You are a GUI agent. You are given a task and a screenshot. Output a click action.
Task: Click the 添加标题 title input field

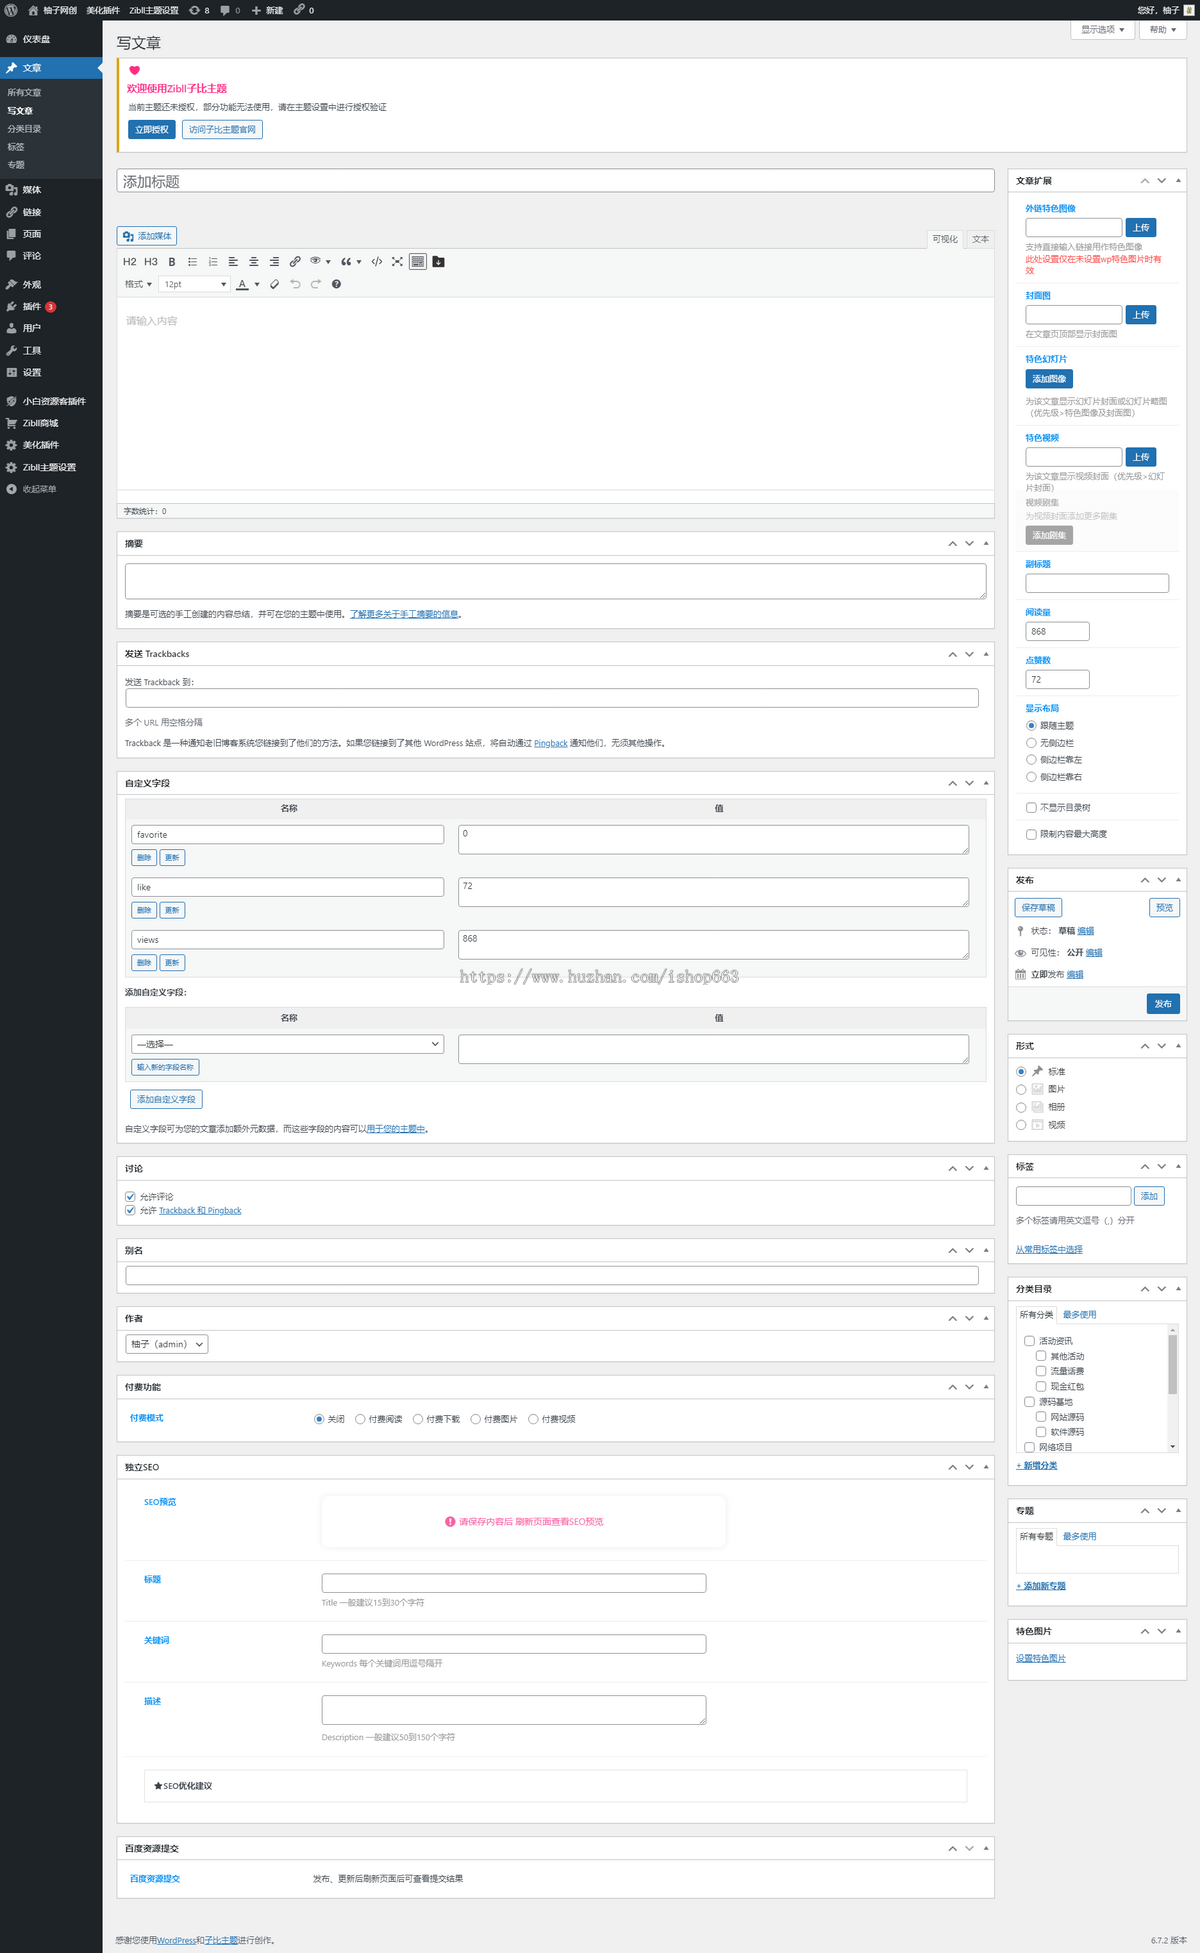pyautogui.click(x=555, y=181)
